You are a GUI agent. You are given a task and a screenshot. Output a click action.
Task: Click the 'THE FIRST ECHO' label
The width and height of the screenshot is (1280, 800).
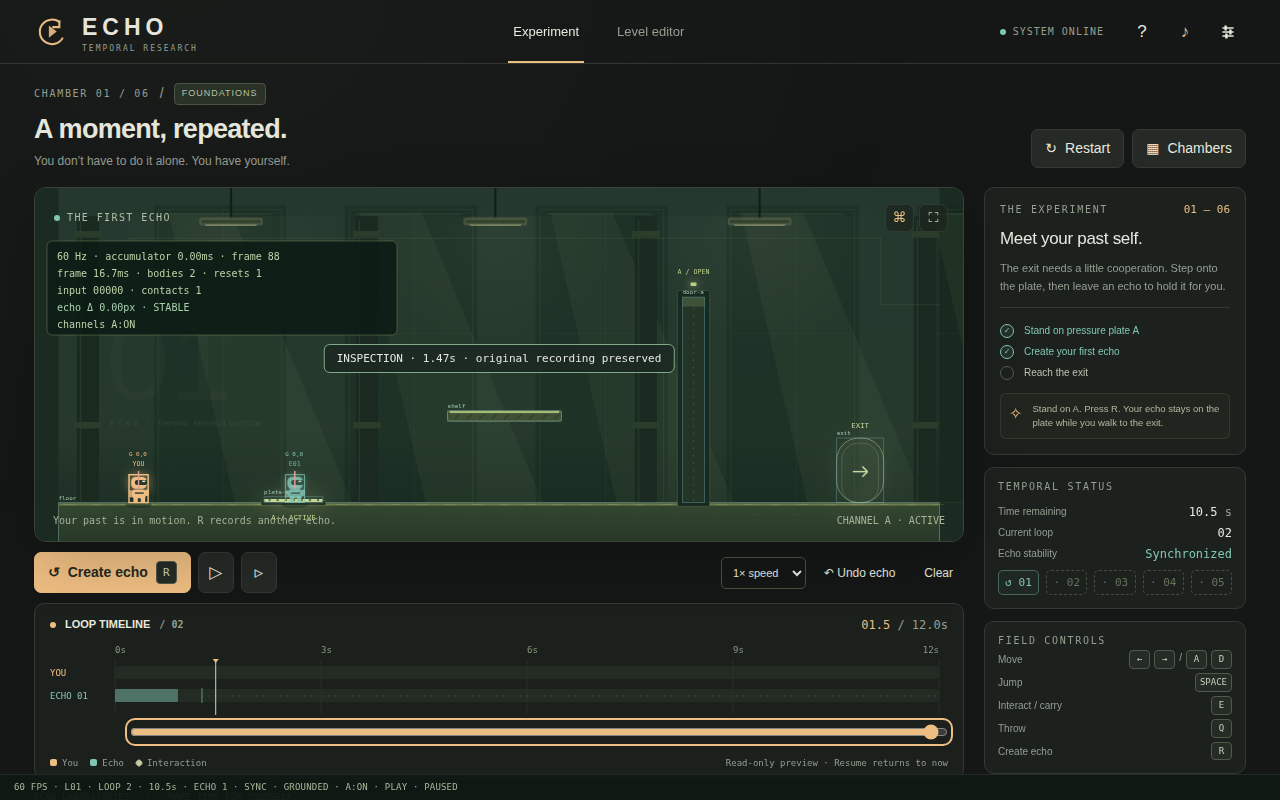click(118, 217)
